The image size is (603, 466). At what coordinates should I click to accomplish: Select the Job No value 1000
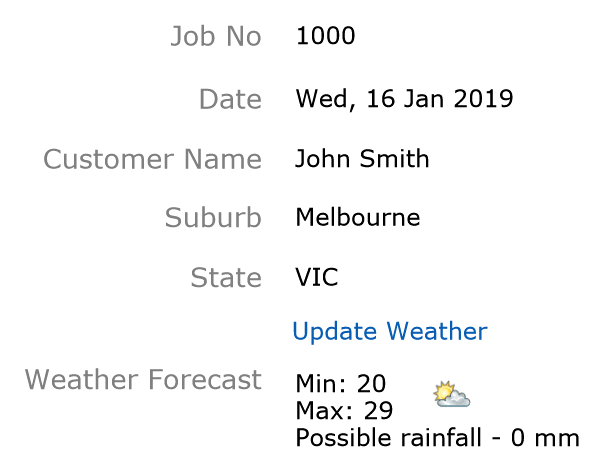[x=325, y=36]
